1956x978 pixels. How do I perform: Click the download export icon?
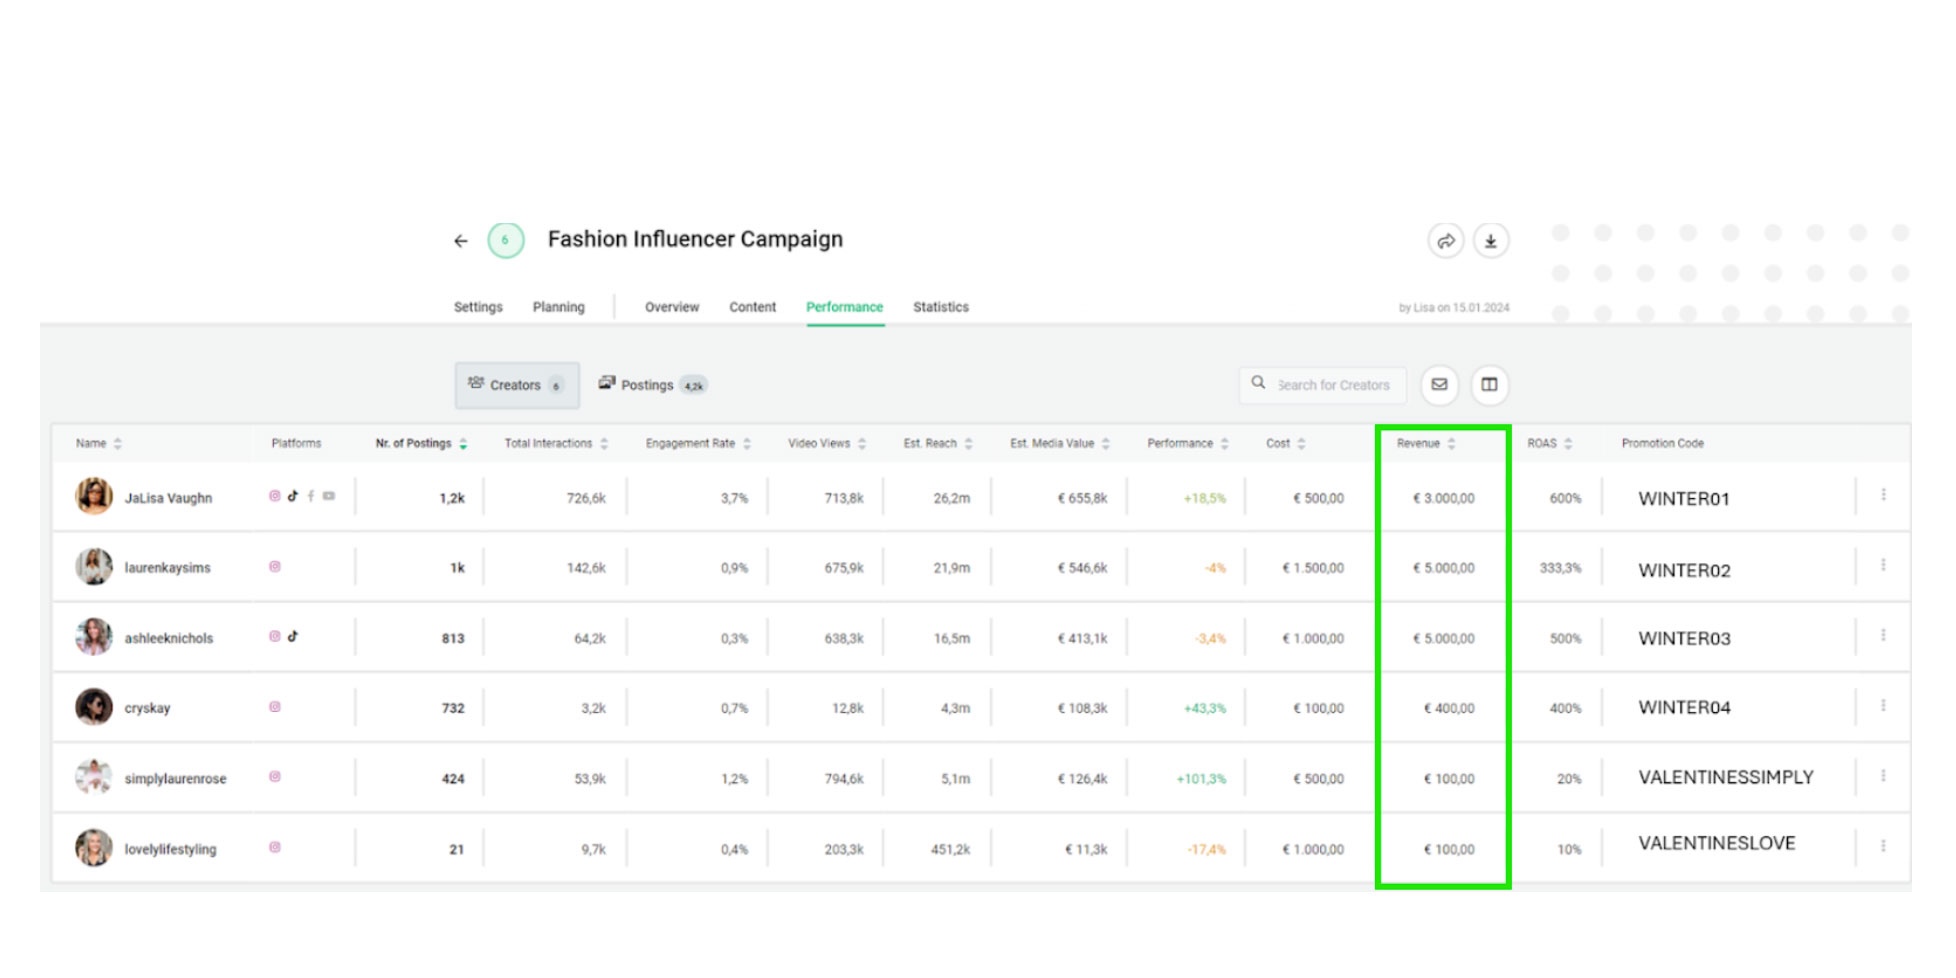(1490, 240)
